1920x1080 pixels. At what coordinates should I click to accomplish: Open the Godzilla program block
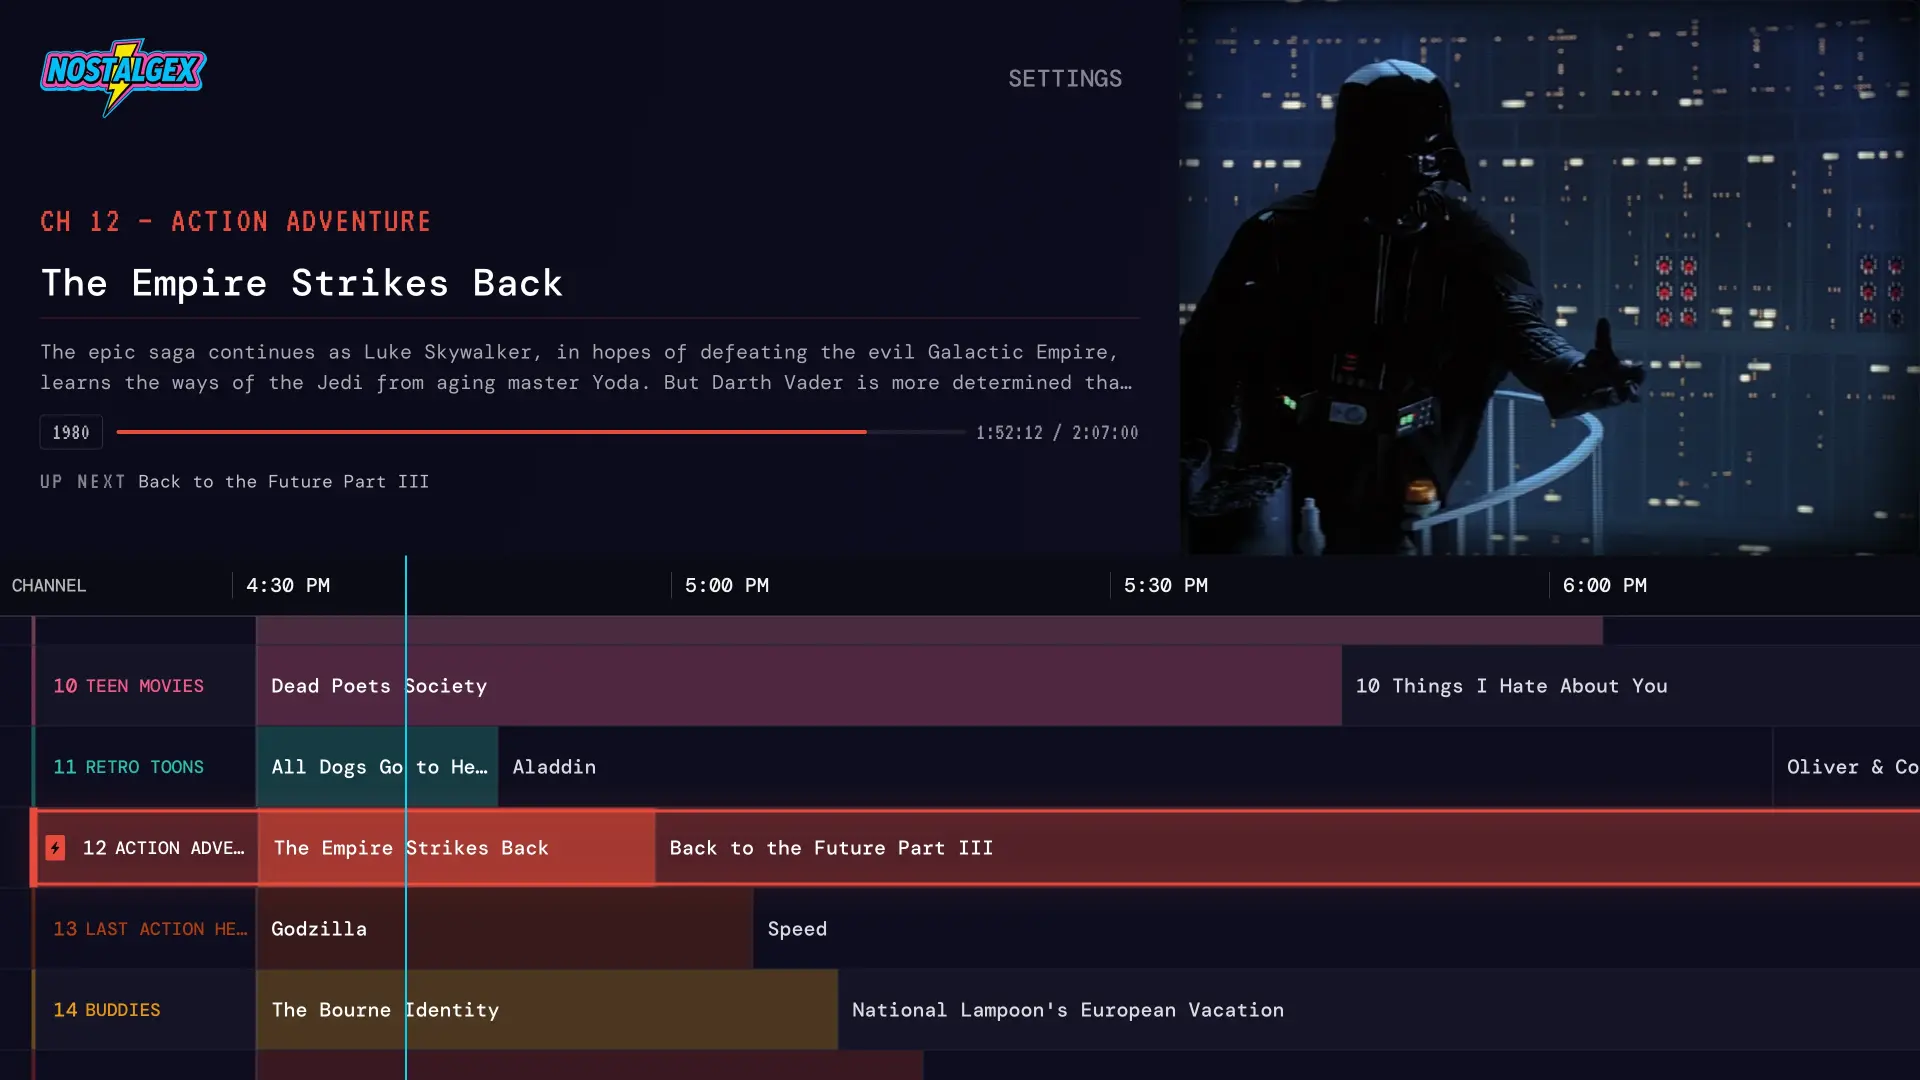[504, 929]
